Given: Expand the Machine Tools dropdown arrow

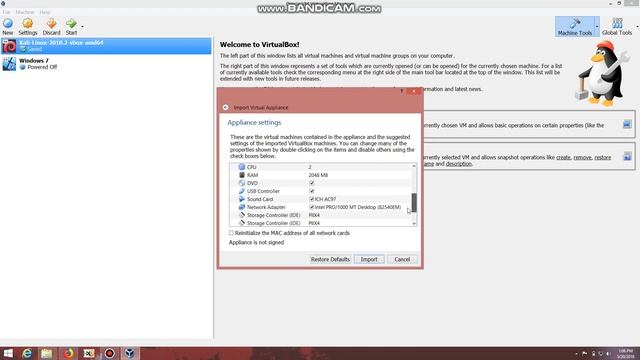Looking at the screenshot, I should pyautogui.click(x=597, y=27).
